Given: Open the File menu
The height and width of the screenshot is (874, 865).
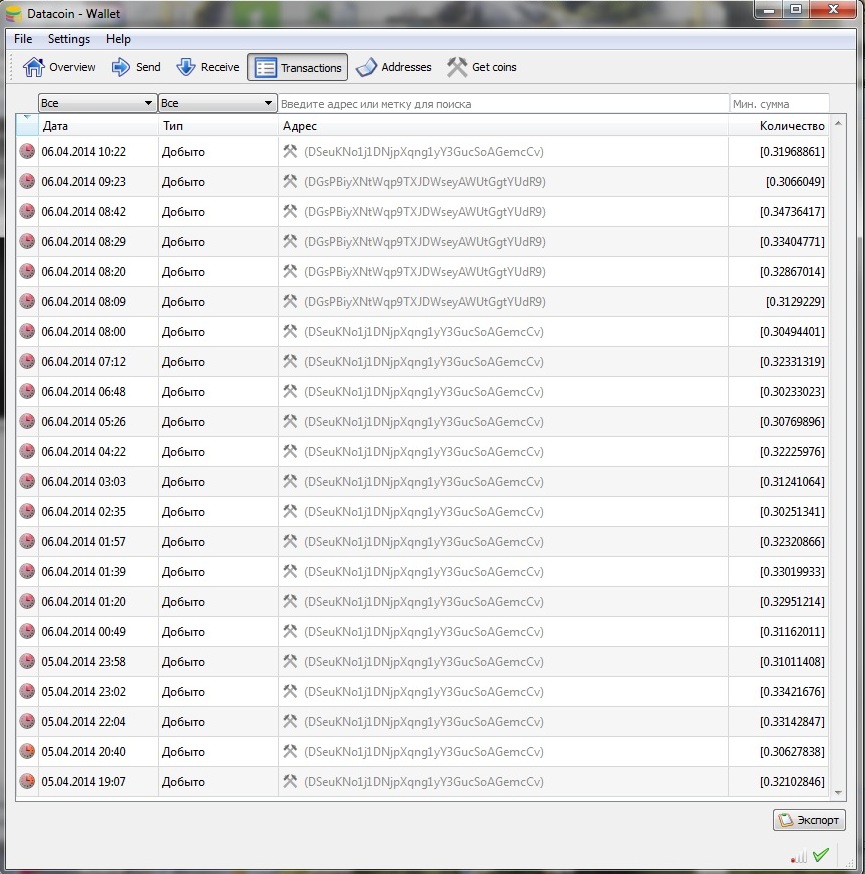Looking at the screenshot, I should [23, 39].
